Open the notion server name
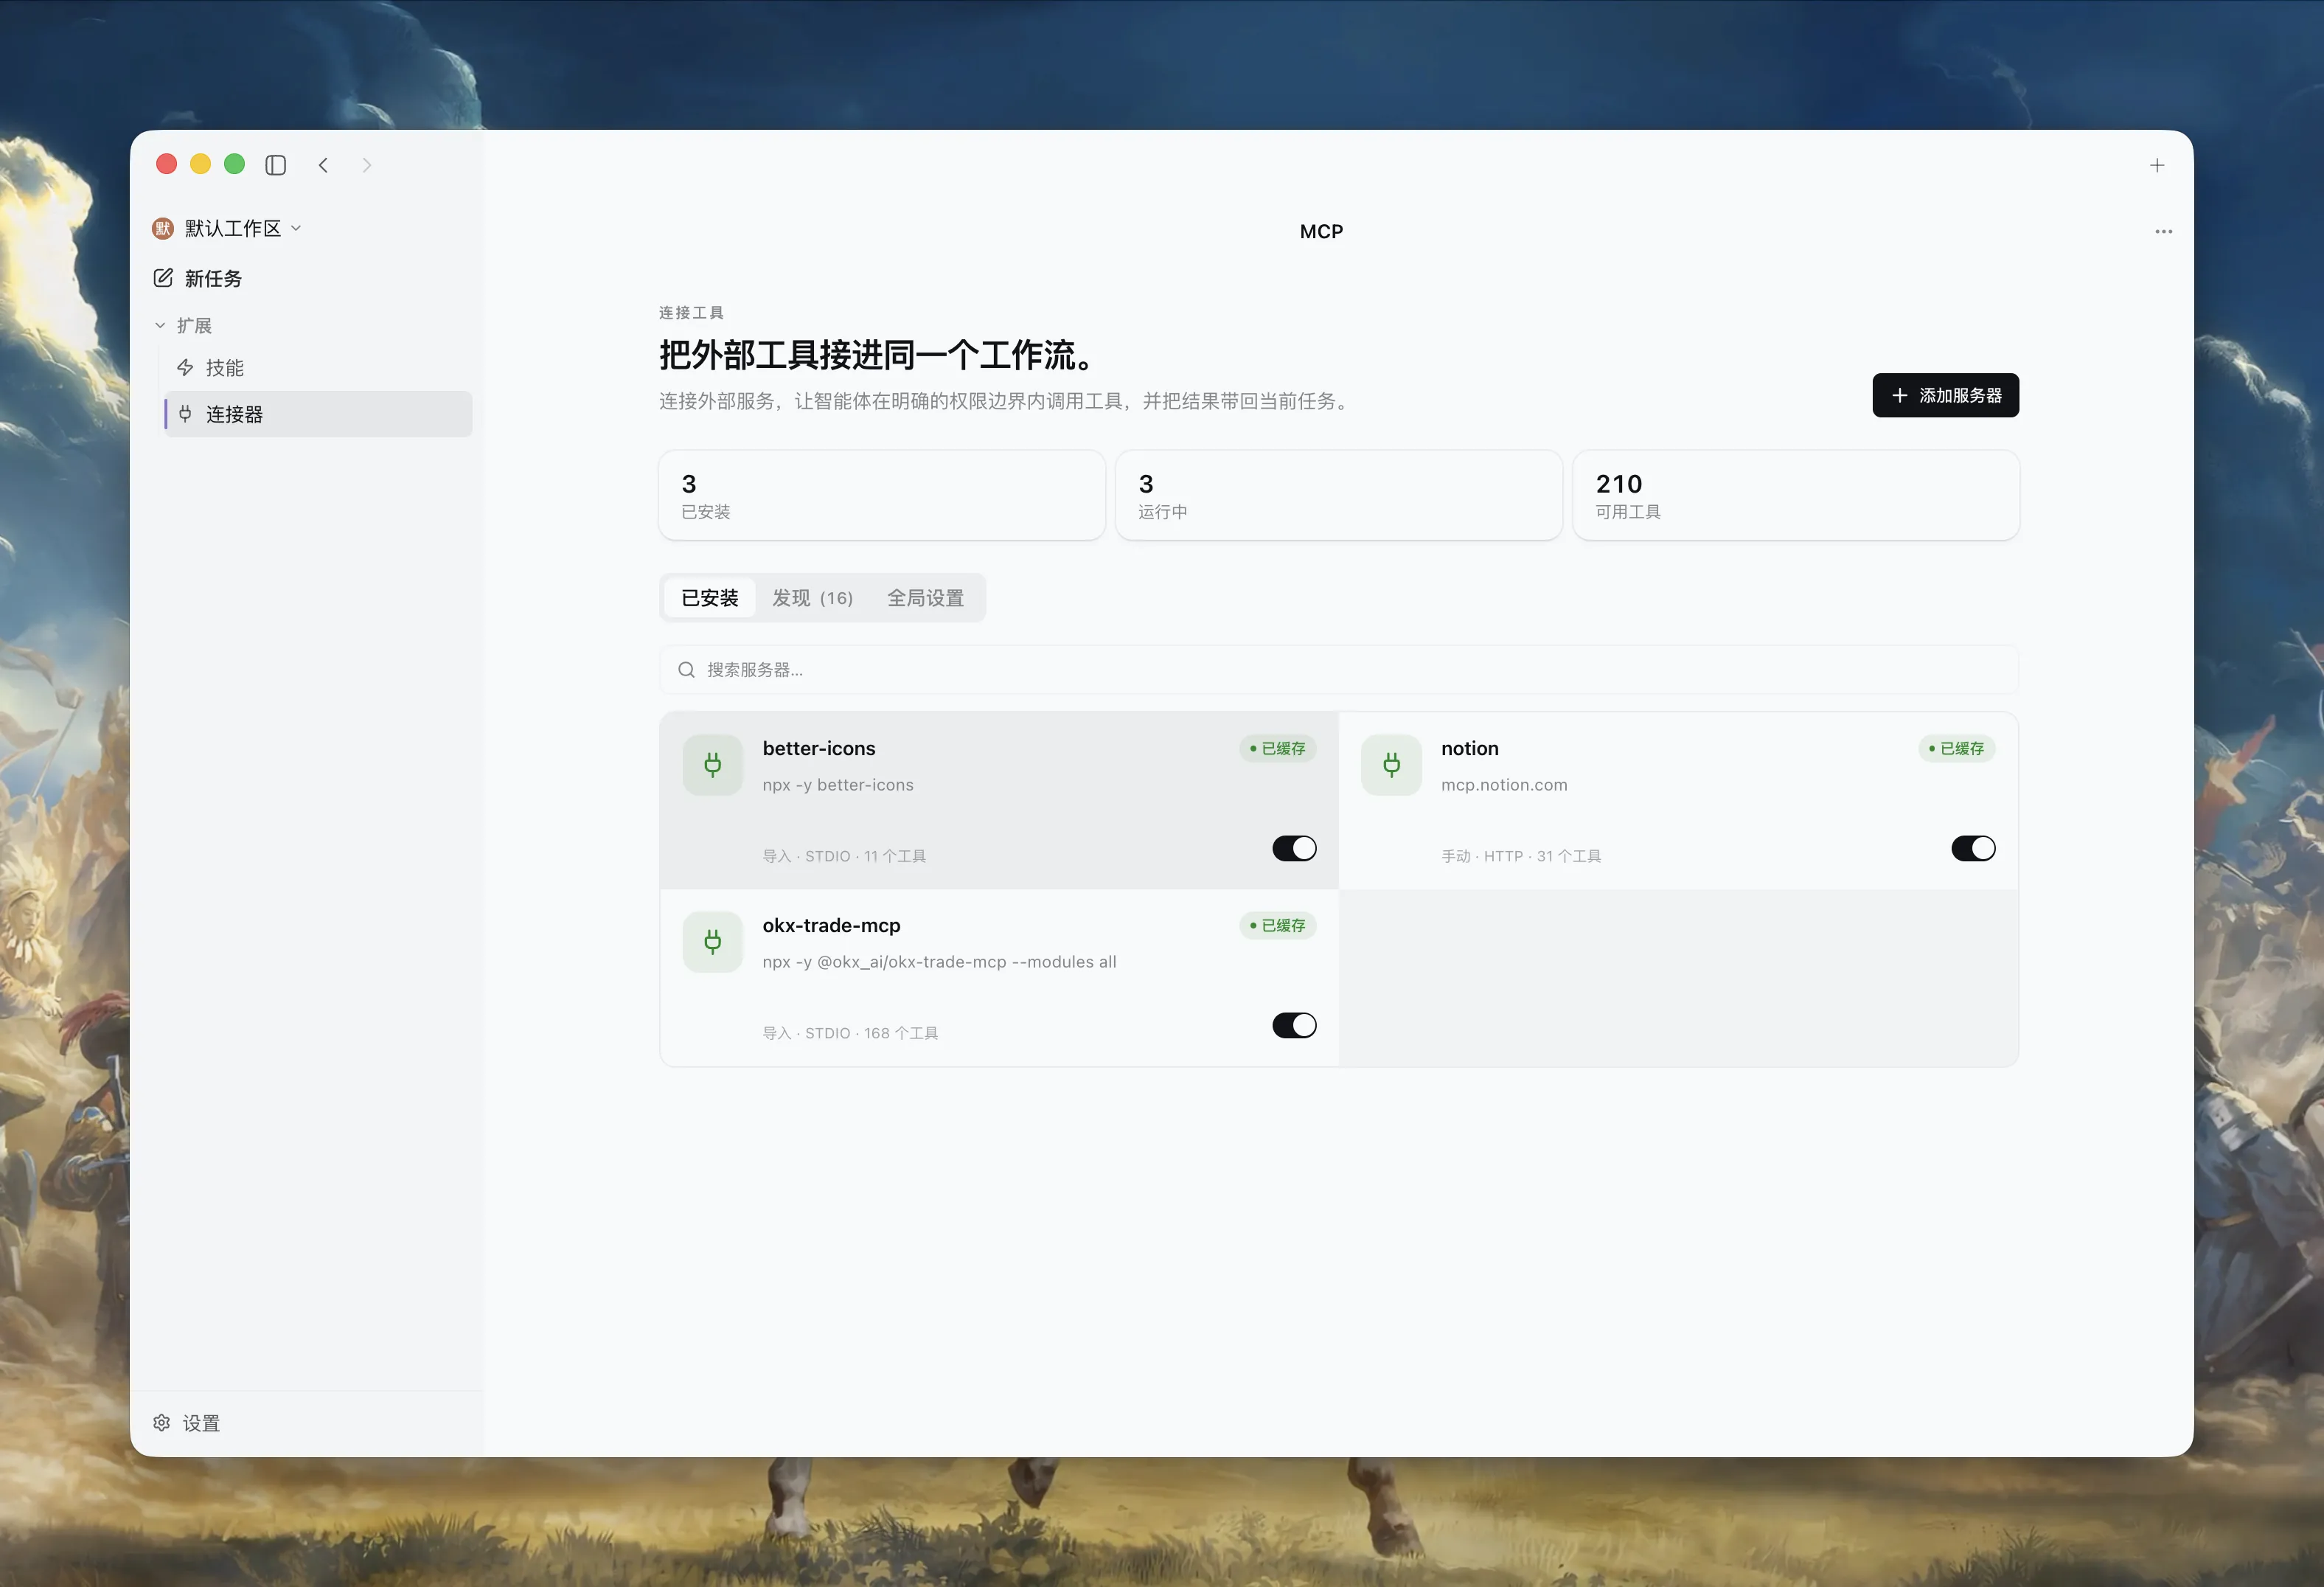The height and width of the screenshot is (1587, 2324). 1469,748
